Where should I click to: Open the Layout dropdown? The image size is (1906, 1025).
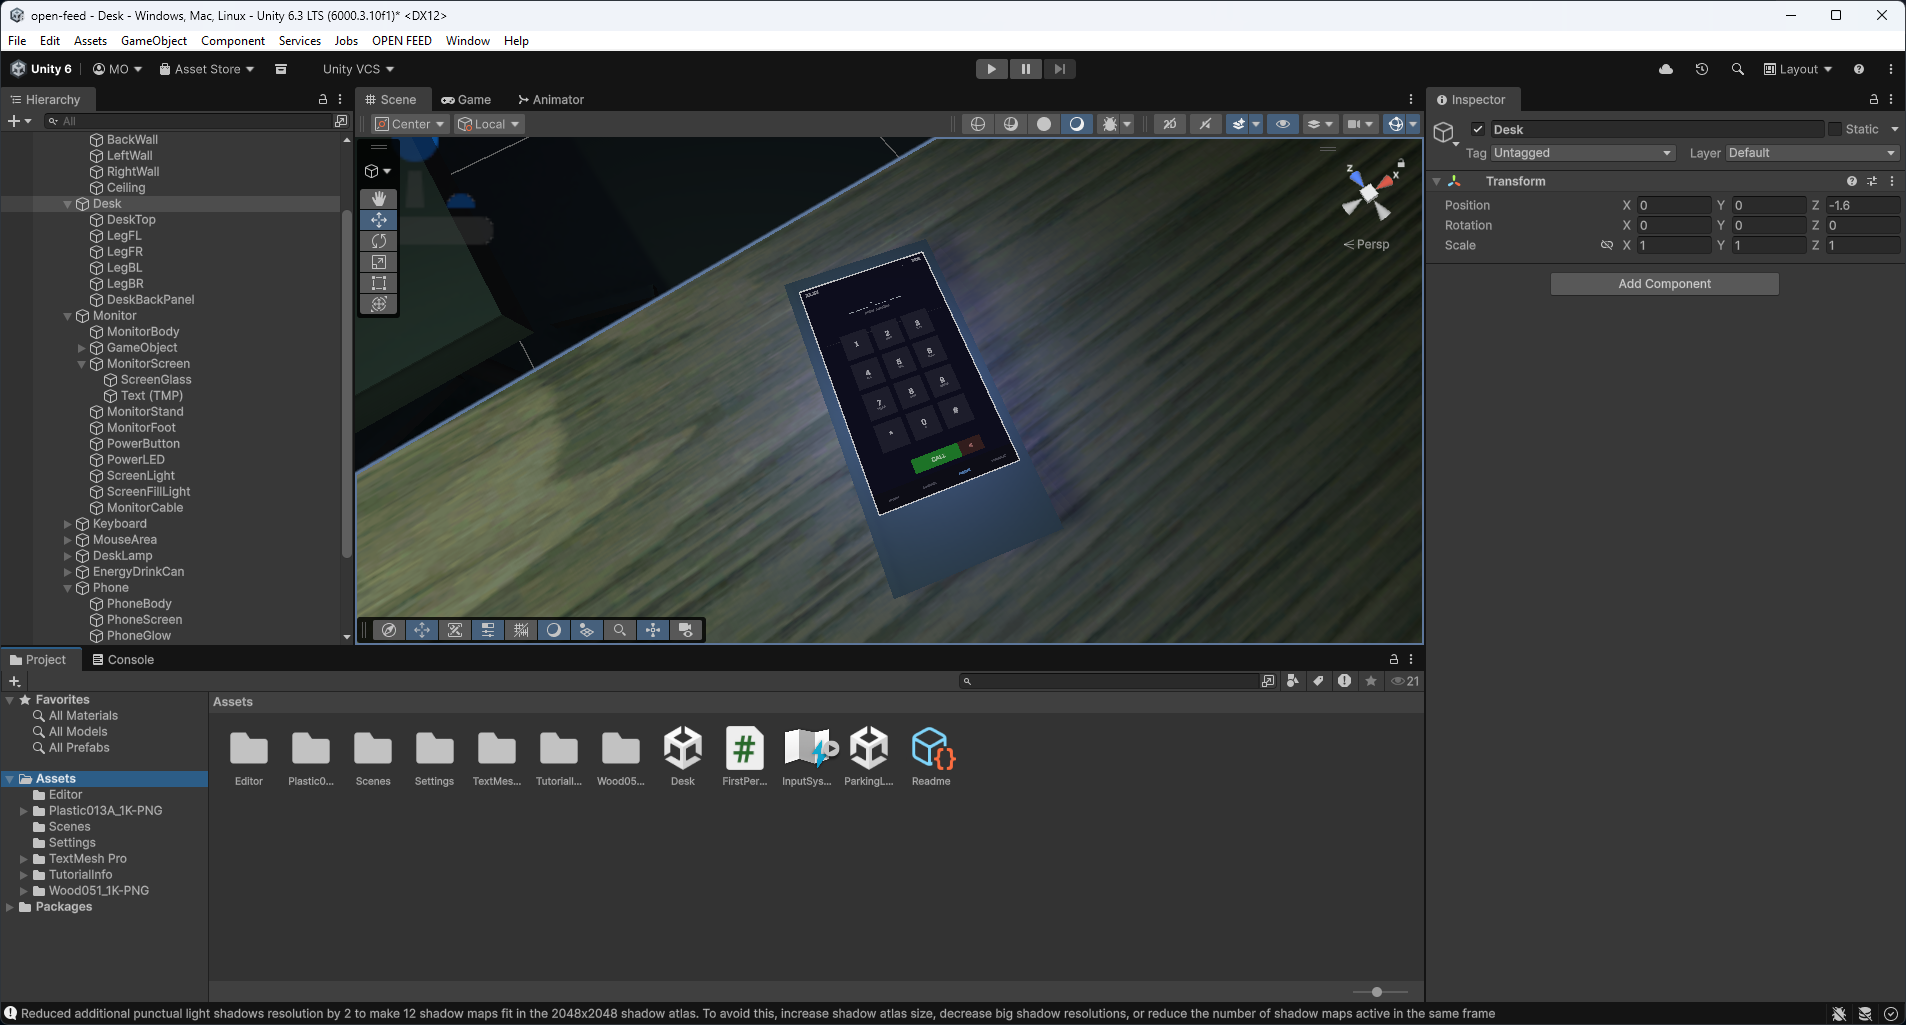[1798, 69]
